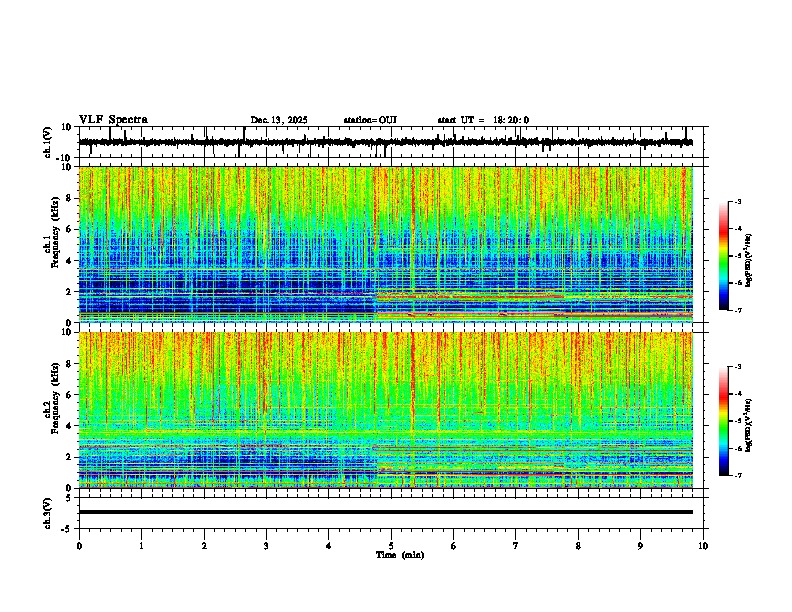Click the ch.3(V) axis label
792x612 pixels.
(x=48, y=513)
